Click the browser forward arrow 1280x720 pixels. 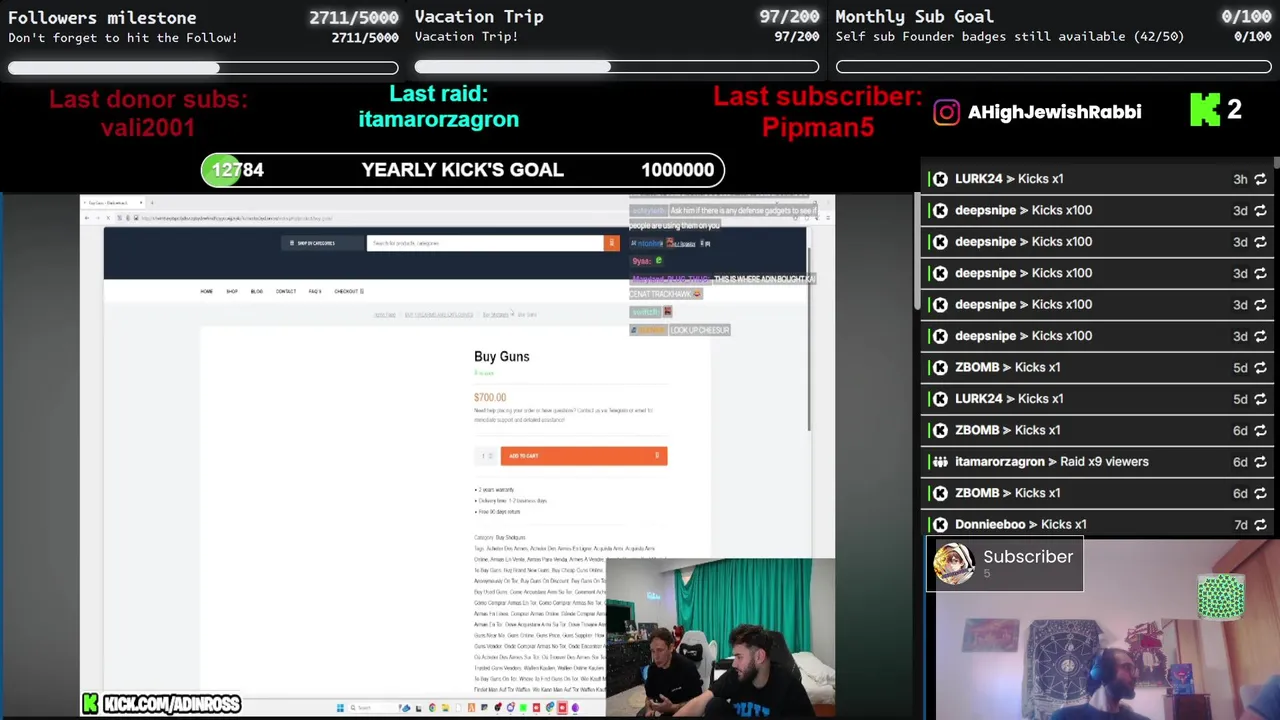coord(97,218)
